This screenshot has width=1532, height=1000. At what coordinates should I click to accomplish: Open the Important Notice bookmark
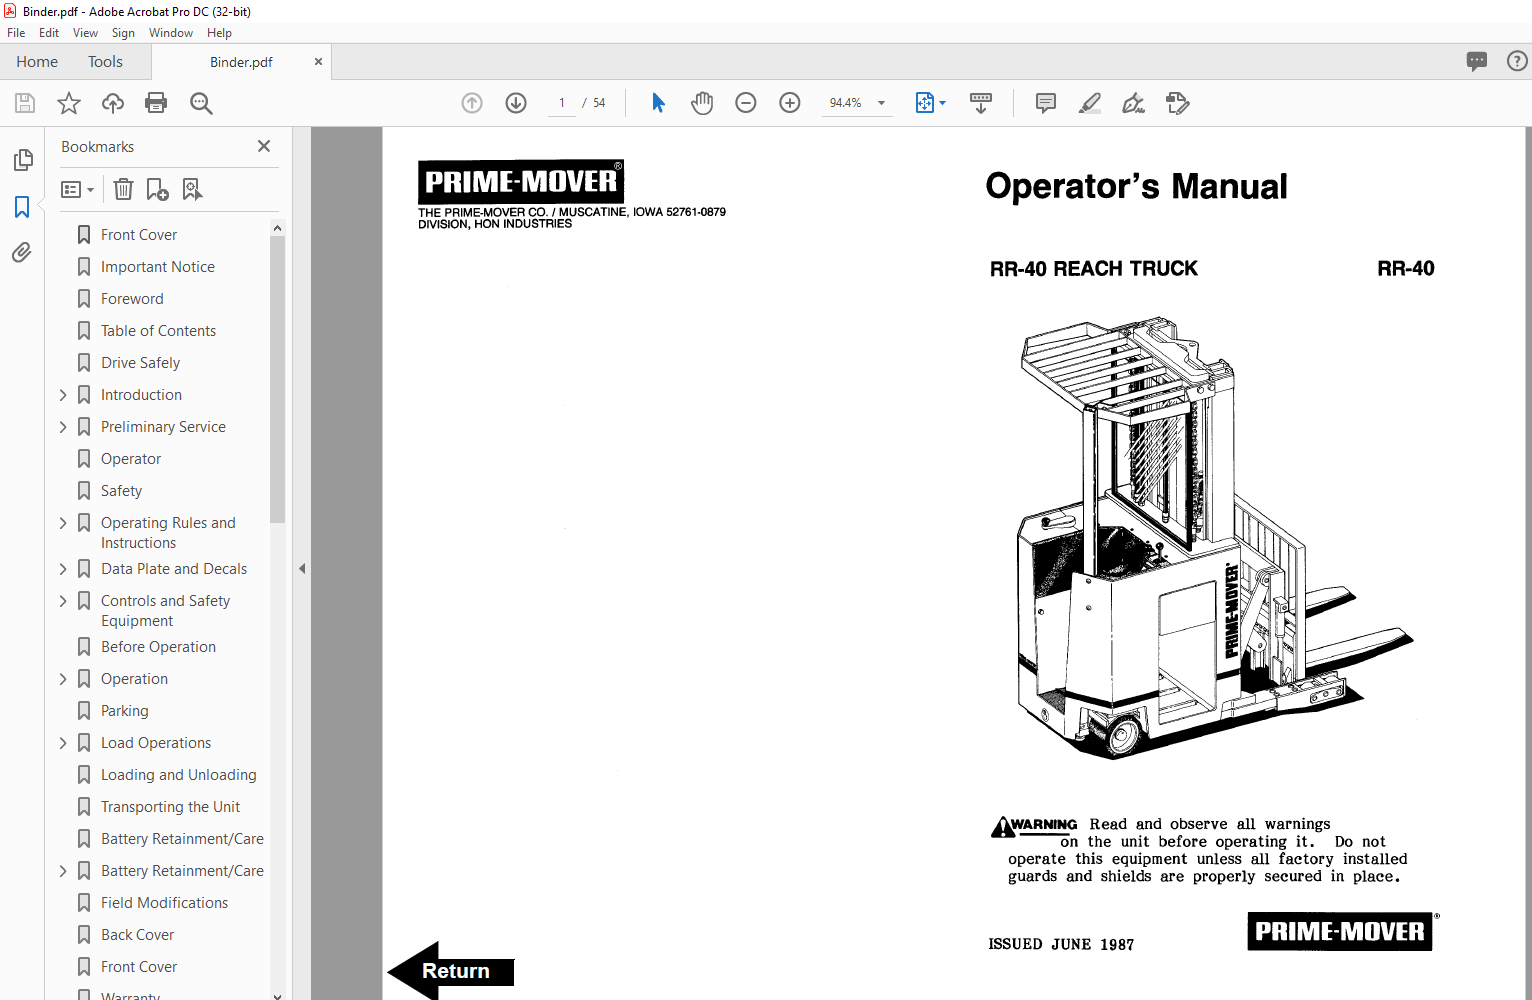[157, 267]
